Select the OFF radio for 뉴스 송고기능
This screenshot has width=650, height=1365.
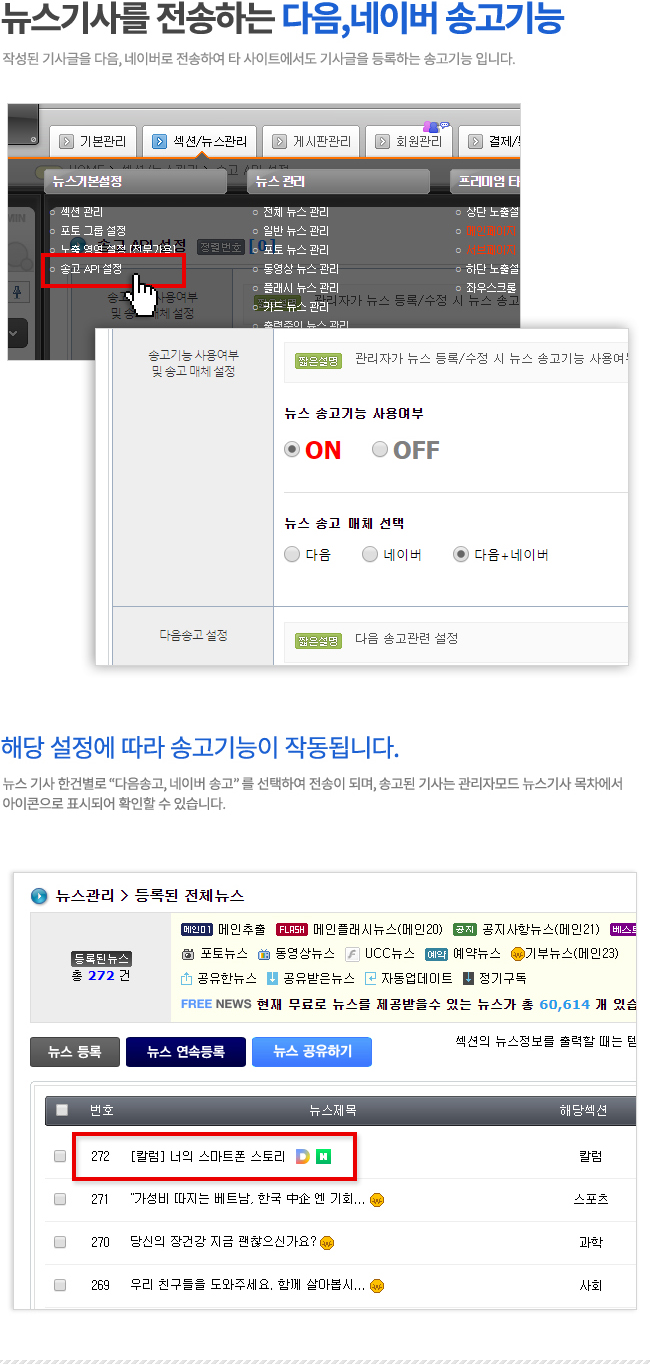click(380, 450)
